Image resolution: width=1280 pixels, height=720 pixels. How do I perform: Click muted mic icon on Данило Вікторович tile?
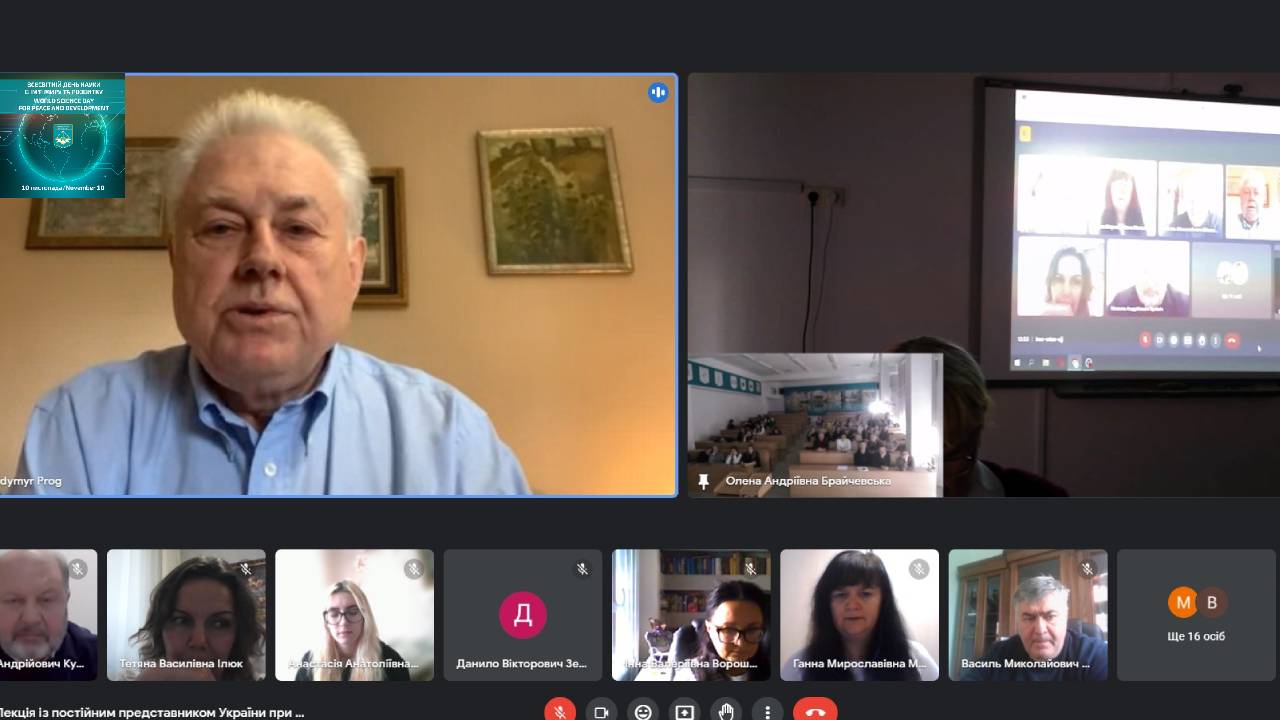coord(582,569)
